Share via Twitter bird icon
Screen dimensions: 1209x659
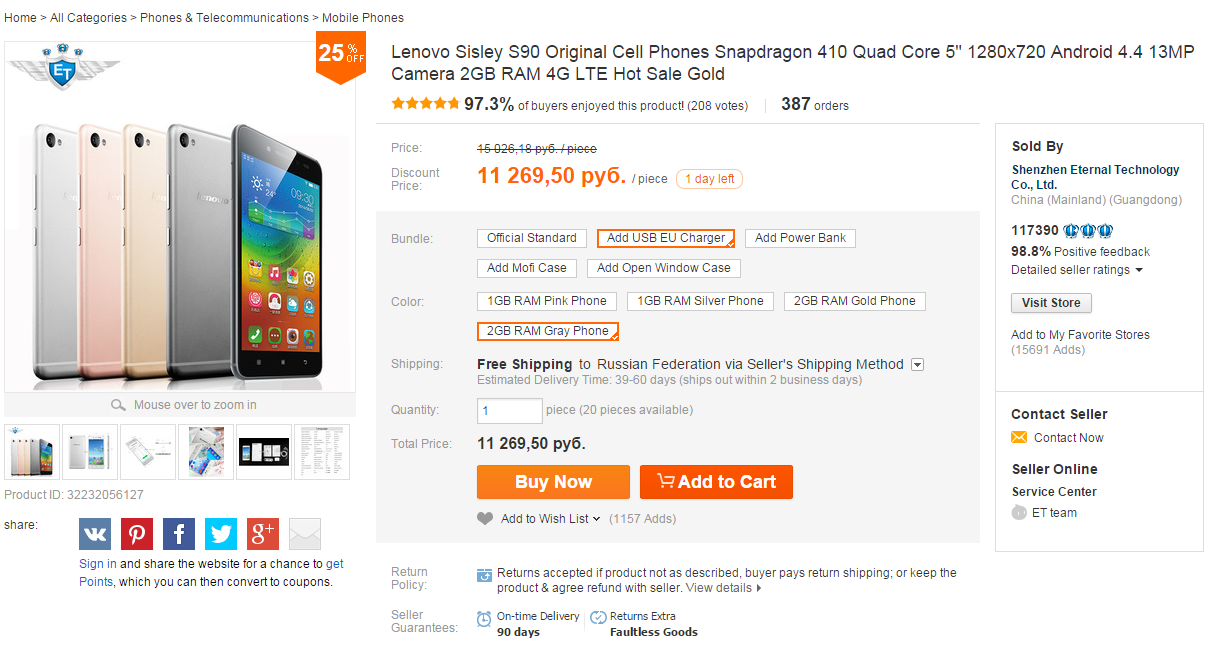click(x=221, y=534)
